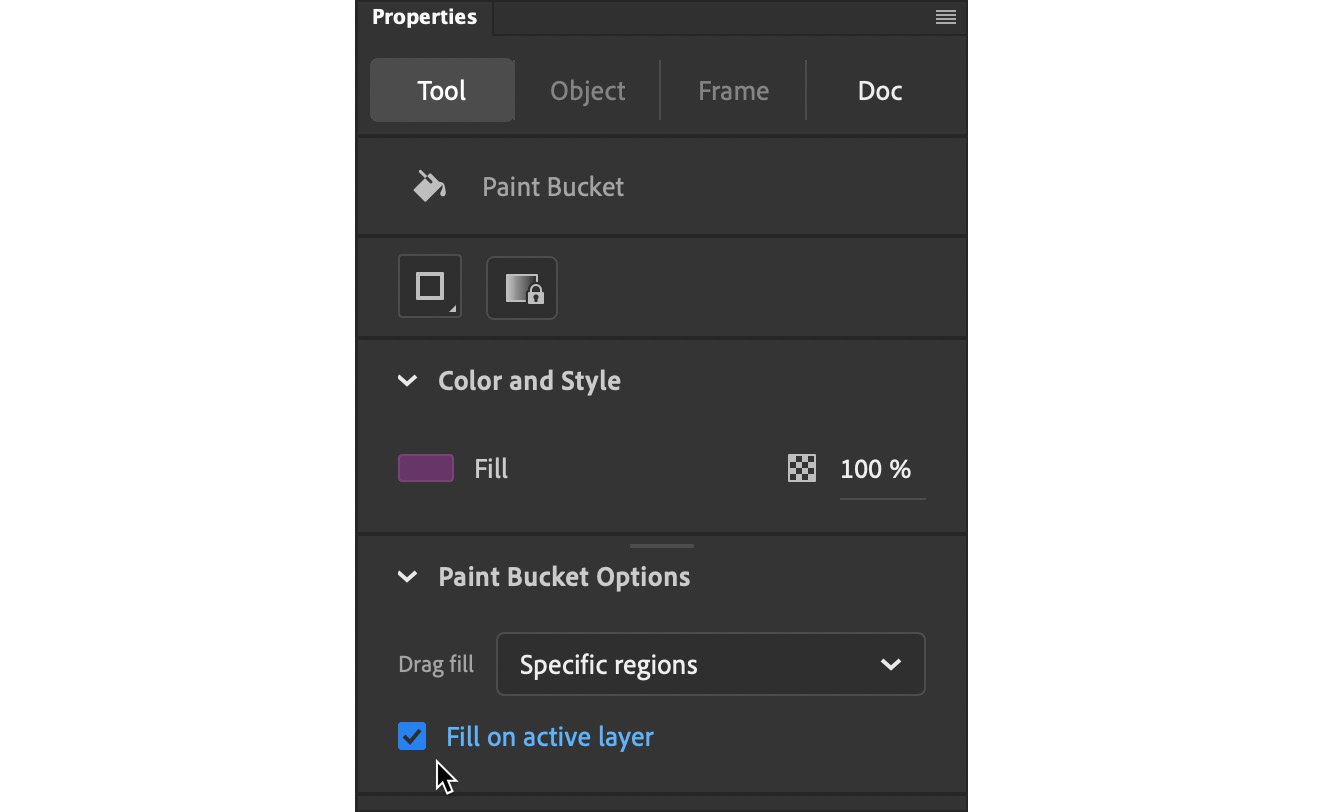The width and height of the screenshot is (1323, 812).
Task: Switch to the Doc tab
Action: [x=880, y=91]
